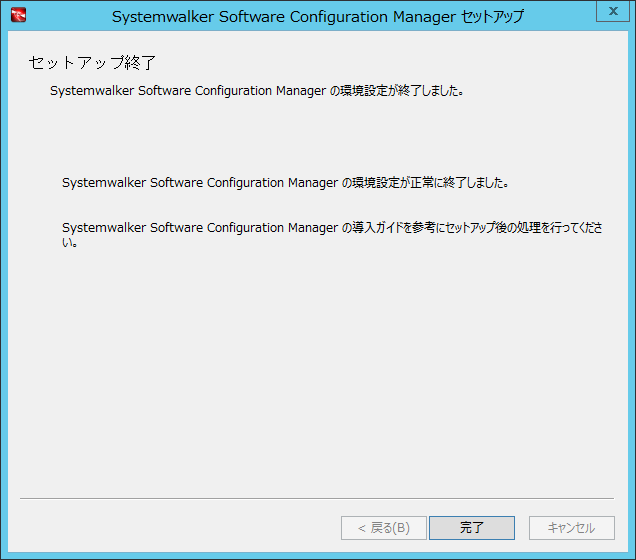Click the 環境設定が正常に終了しました message
The height and width of the screenshot is (560, 636).
pyautogui.click(x=286, y=183)
